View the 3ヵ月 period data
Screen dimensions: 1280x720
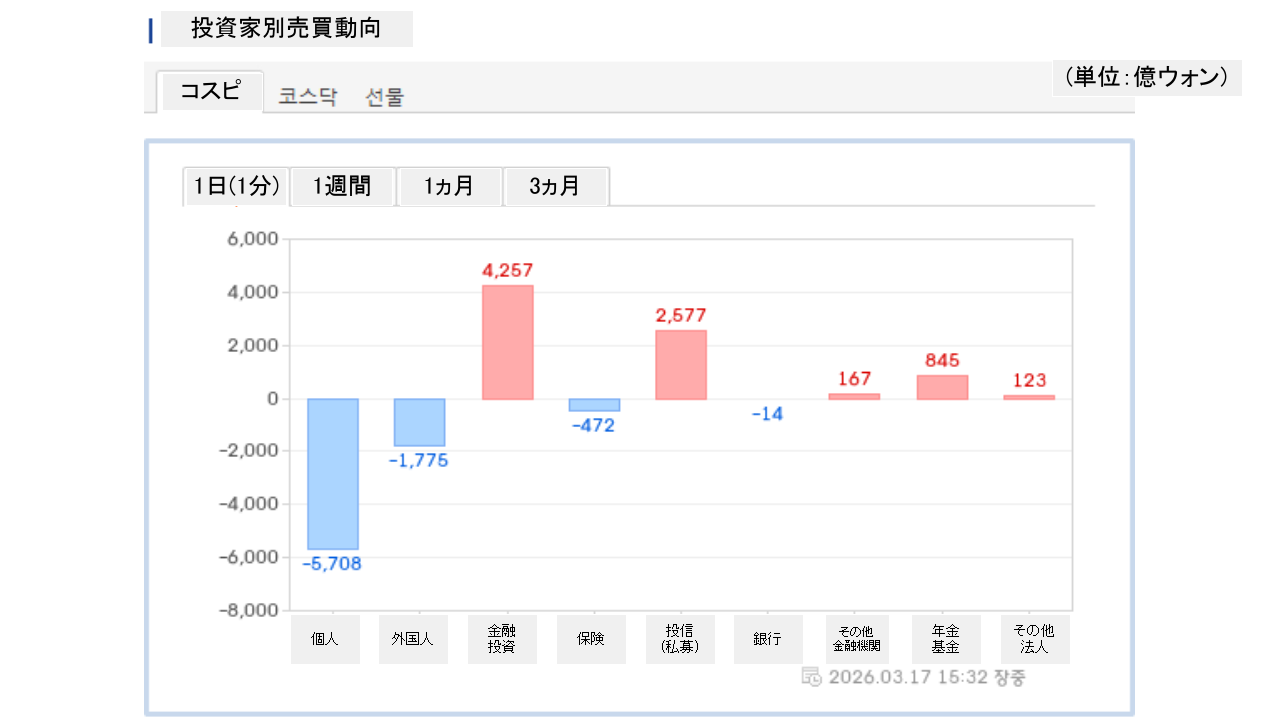(555, 186)
